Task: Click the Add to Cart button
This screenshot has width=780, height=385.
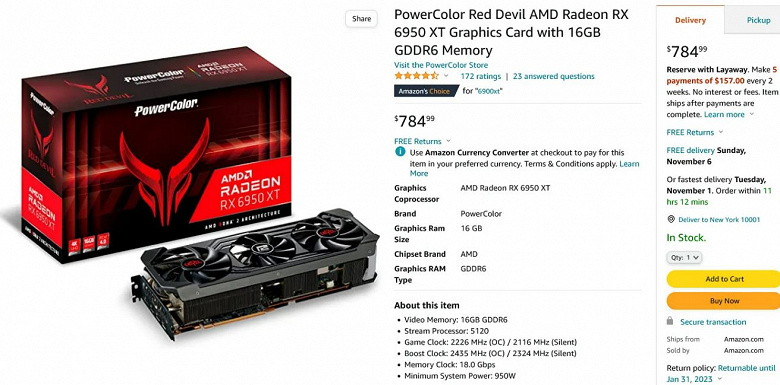Action: [724, 279]
